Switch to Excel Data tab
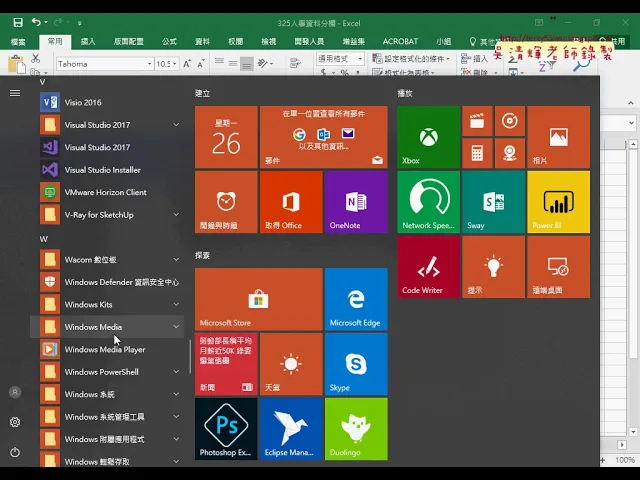Viewport: 640px width, 480px height. [x=202, y=42]
